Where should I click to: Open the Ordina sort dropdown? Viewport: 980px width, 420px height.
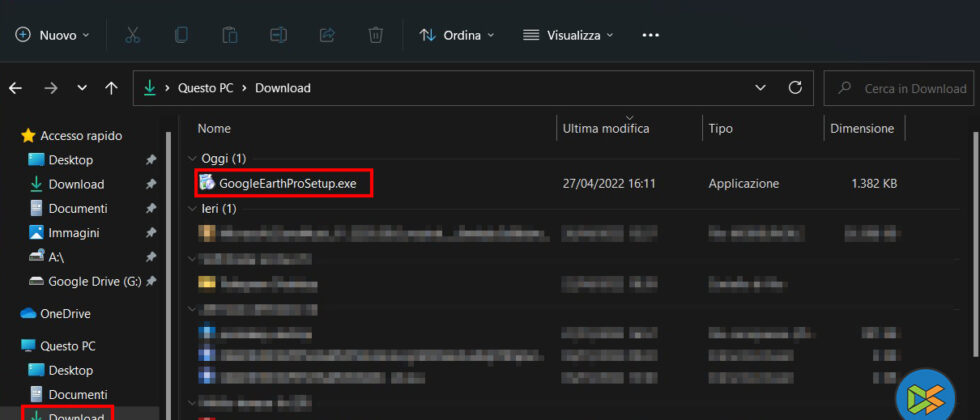(x=457, y=35)
